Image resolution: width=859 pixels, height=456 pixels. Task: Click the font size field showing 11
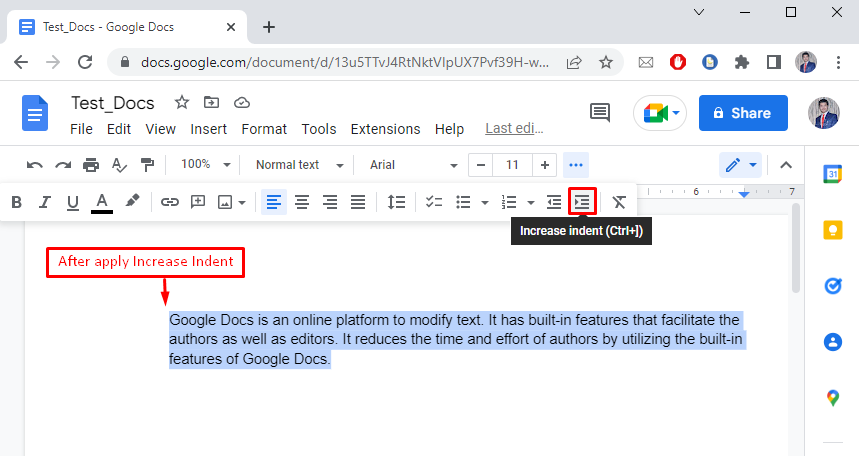(512, 165)
